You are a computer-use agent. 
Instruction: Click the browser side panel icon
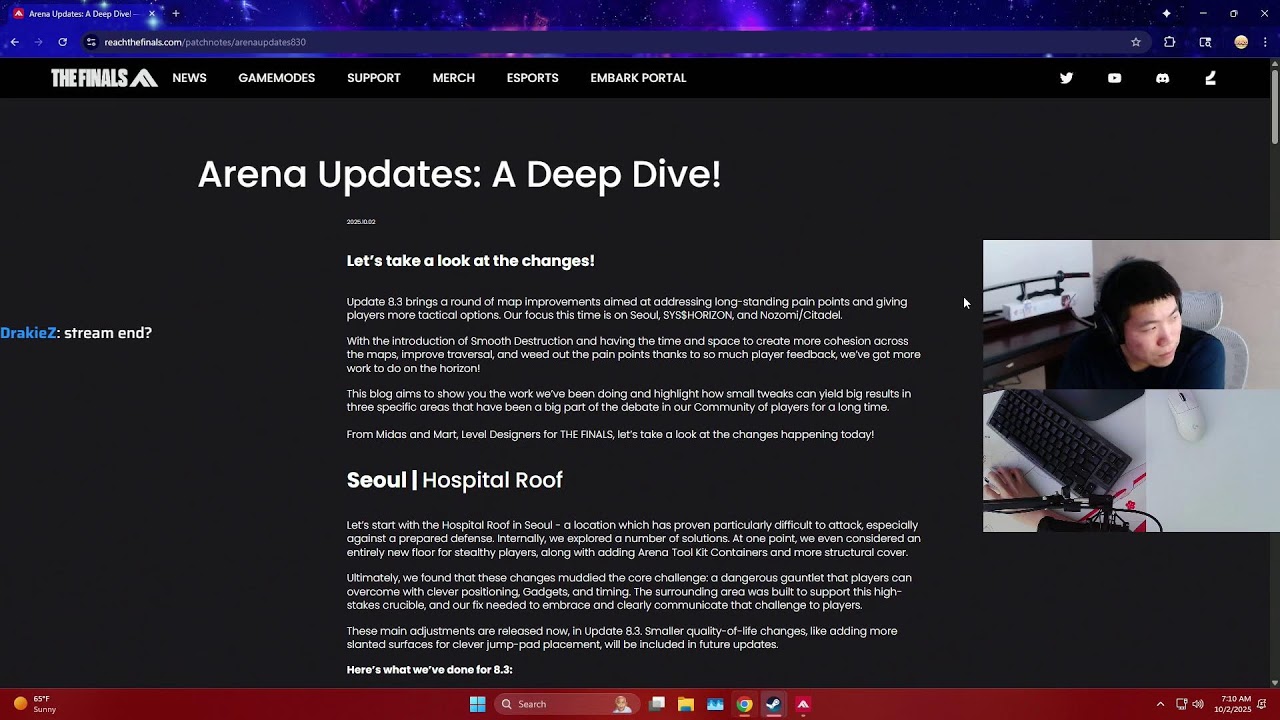pos(1205,42)
